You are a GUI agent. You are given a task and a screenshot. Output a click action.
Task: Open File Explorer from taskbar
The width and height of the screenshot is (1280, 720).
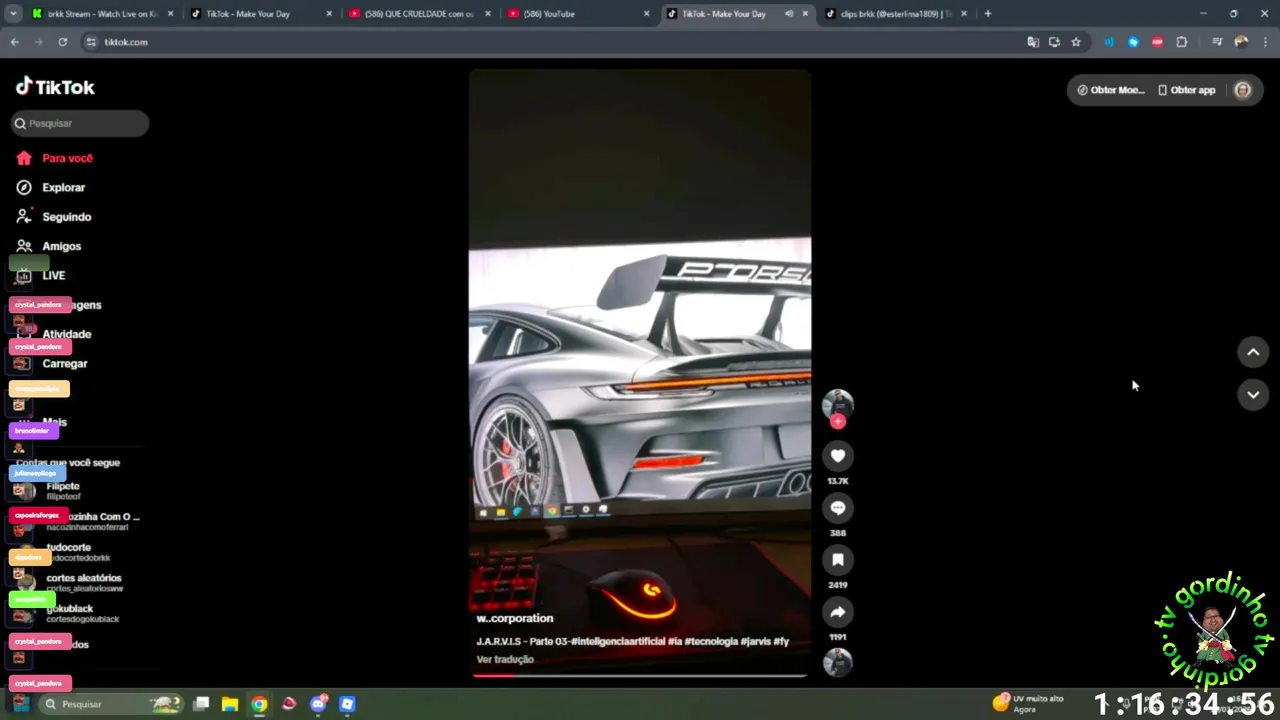pos(229,704)
